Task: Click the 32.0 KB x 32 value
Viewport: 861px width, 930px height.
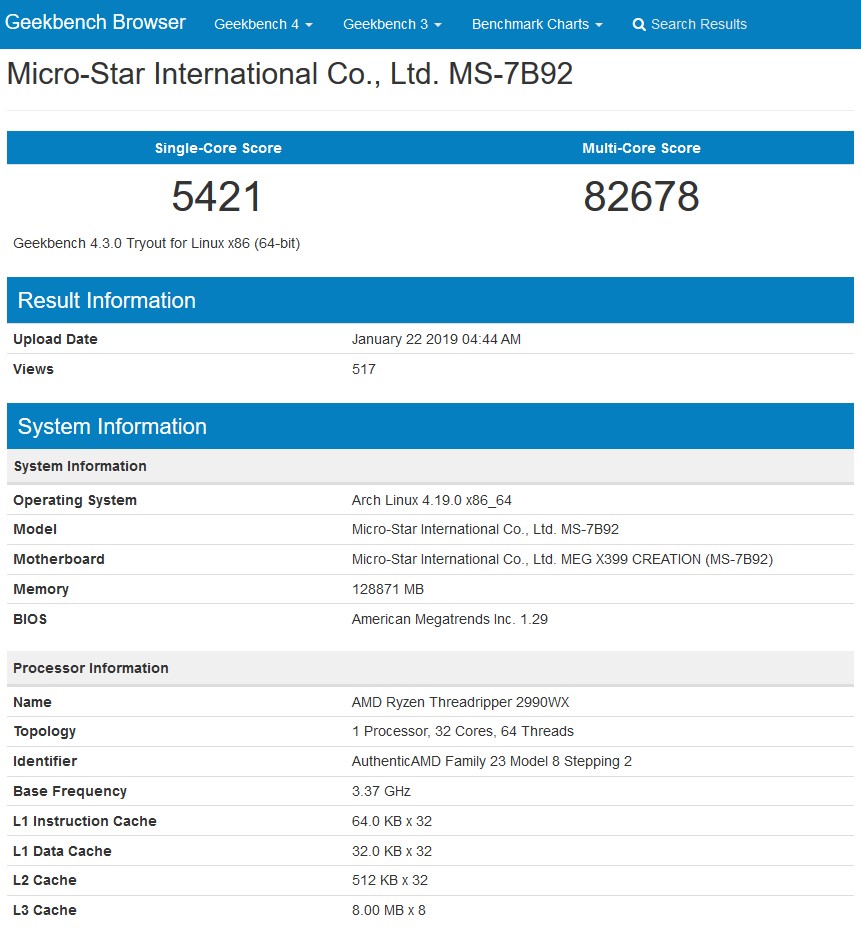Action: coord(391,851)
